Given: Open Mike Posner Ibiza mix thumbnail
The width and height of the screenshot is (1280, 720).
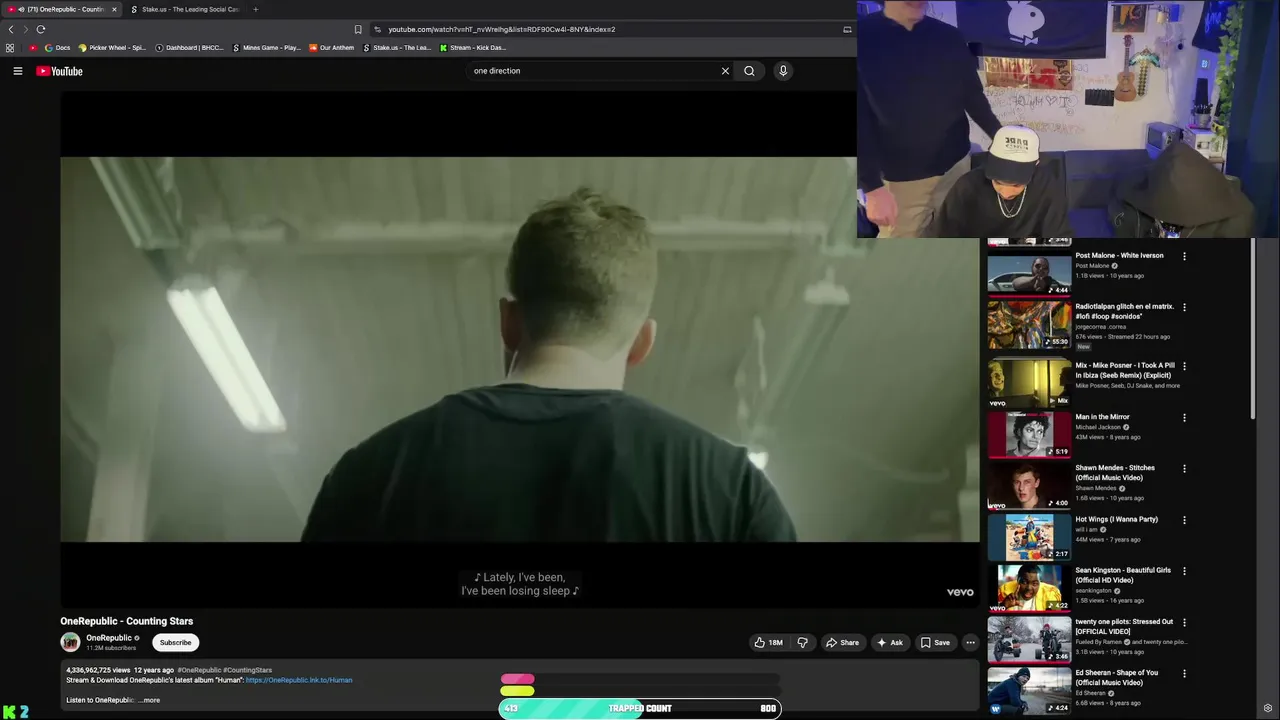Looking at the screenshot, I should pyautogui.click(x=1029, y=383).
